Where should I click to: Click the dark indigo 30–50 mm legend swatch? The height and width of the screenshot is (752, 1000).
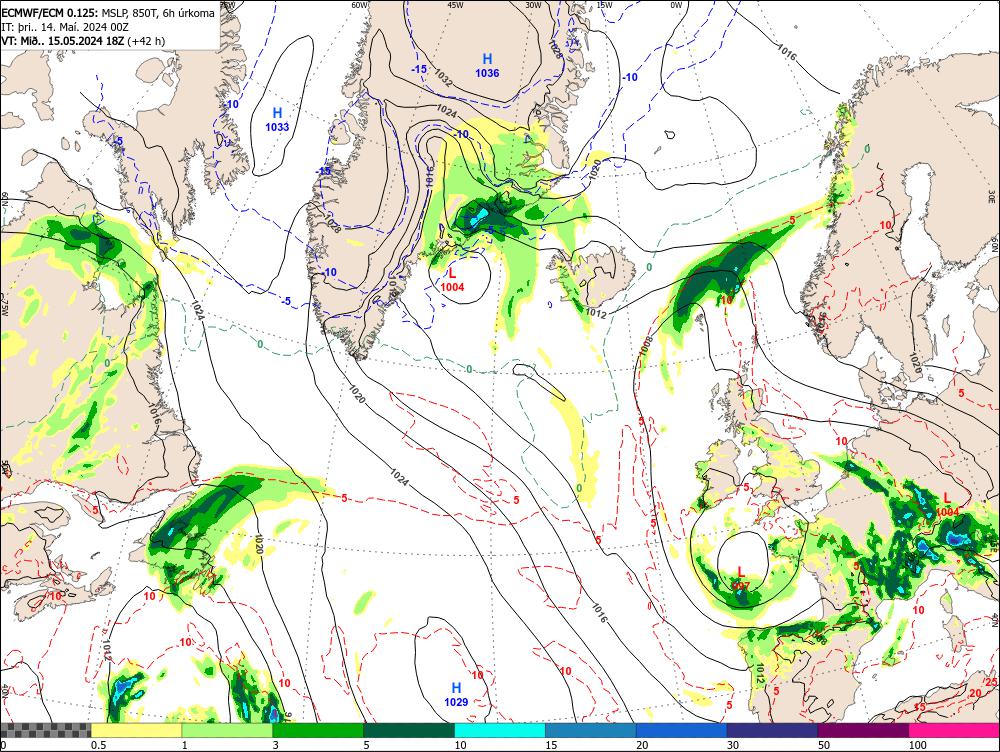point(772,730)
